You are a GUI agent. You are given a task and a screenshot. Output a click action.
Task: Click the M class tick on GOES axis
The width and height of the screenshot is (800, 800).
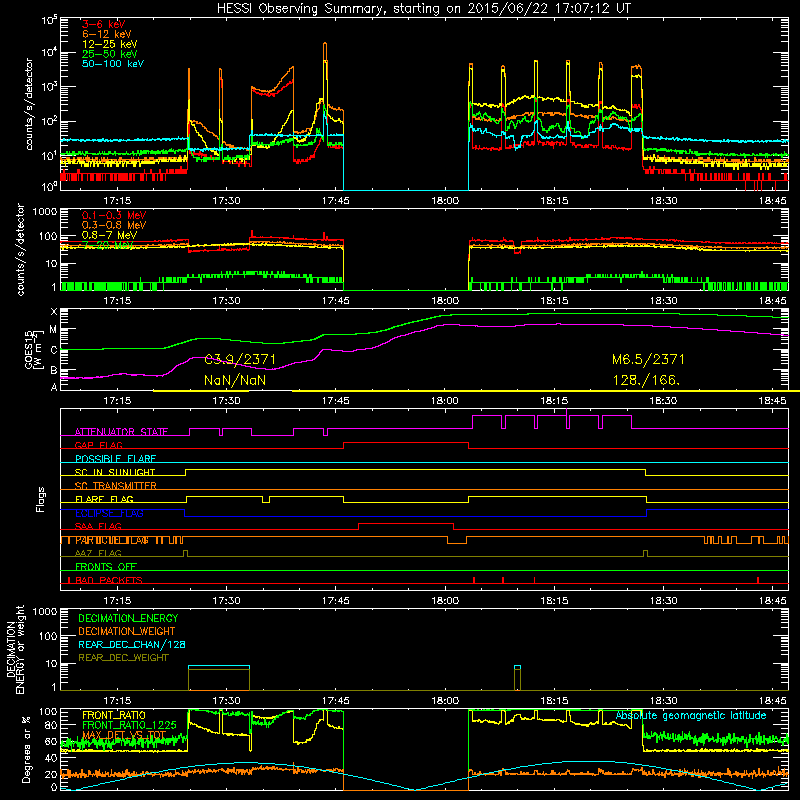click(x=53, y=330)
